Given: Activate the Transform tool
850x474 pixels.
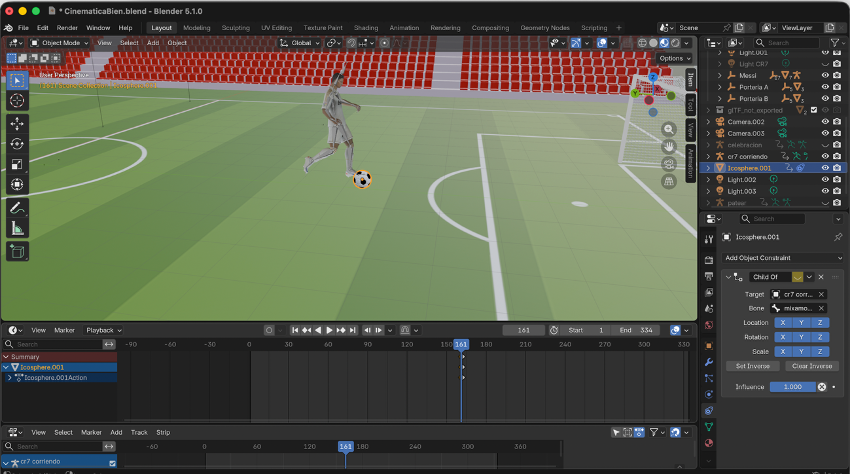Looking at the screenshot, I should (x=17, y=184).
